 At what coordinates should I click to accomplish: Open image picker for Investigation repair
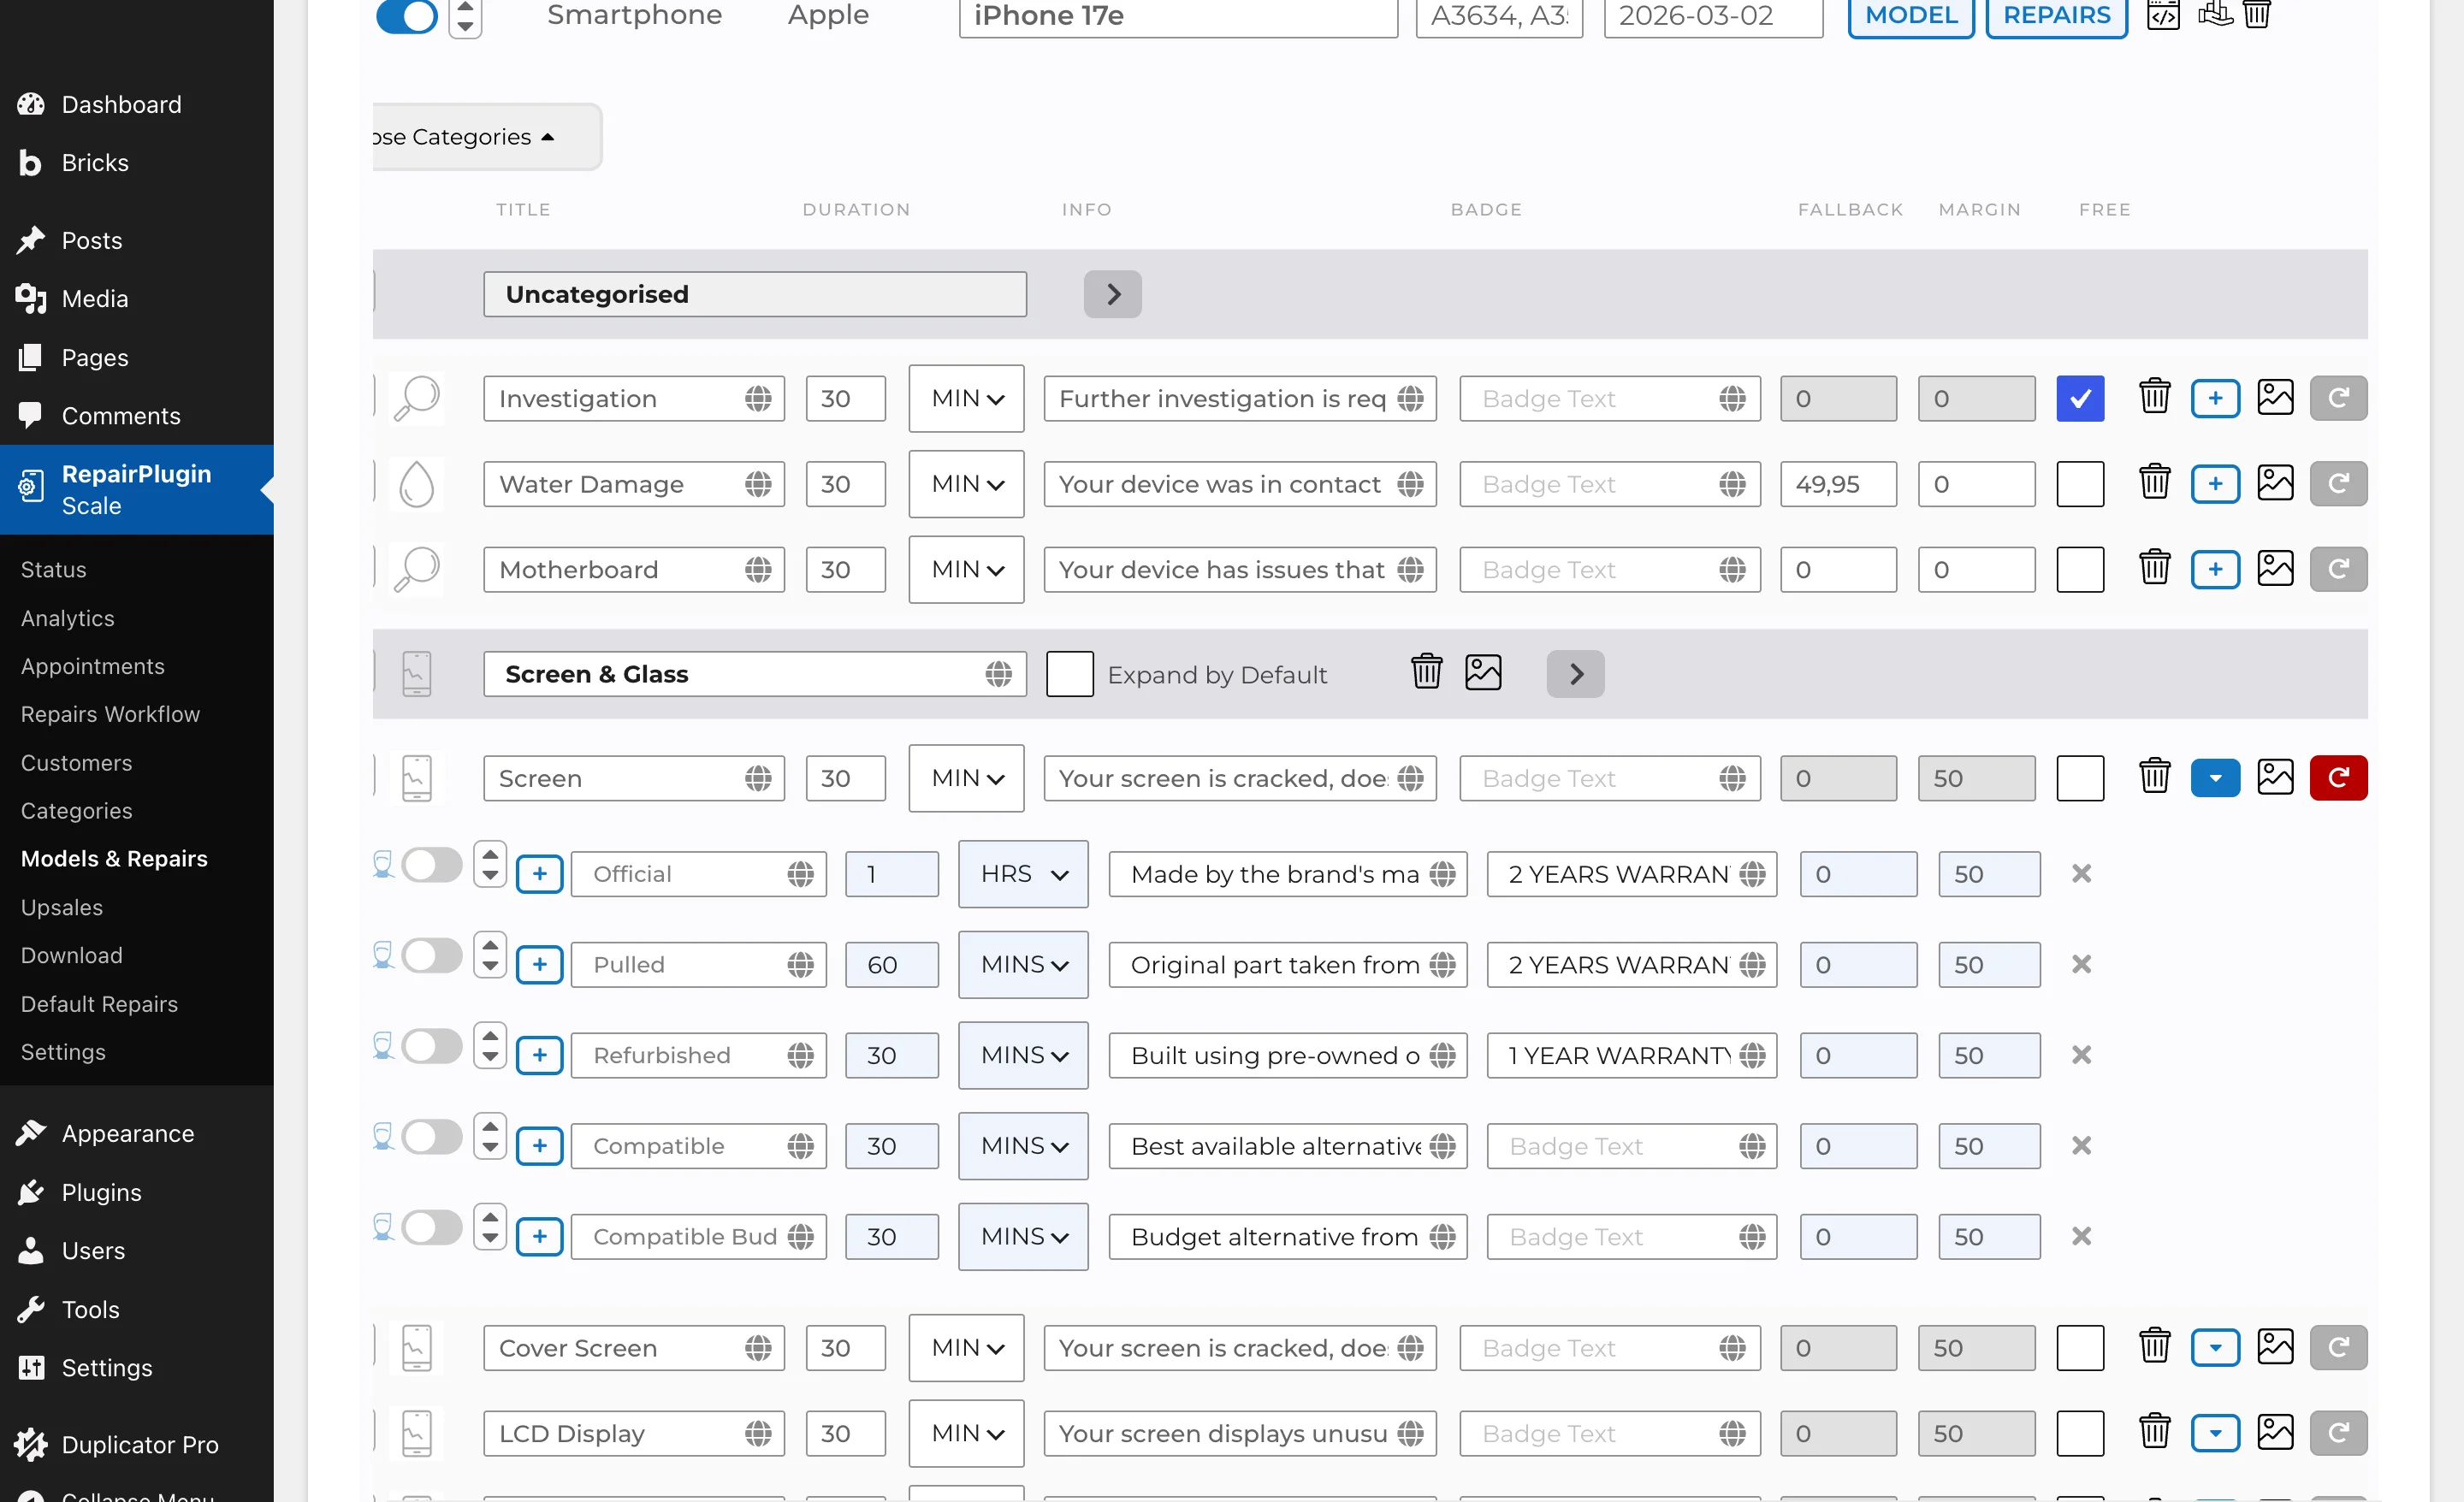tap(2274, 398)
